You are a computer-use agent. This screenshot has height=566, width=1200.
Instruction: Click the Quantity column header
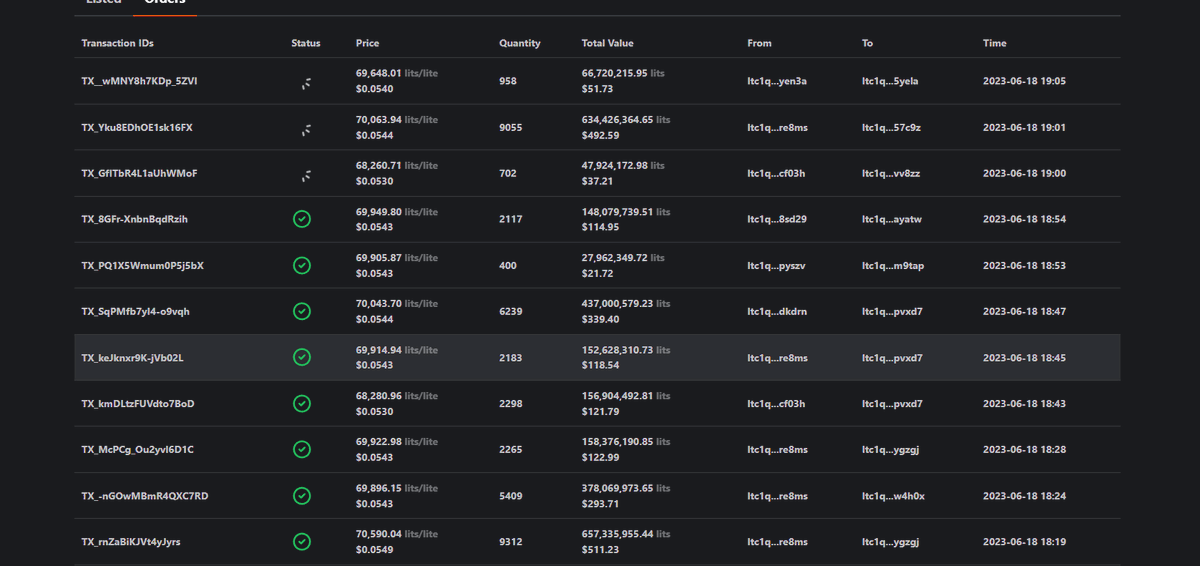[x=520, y=43]
